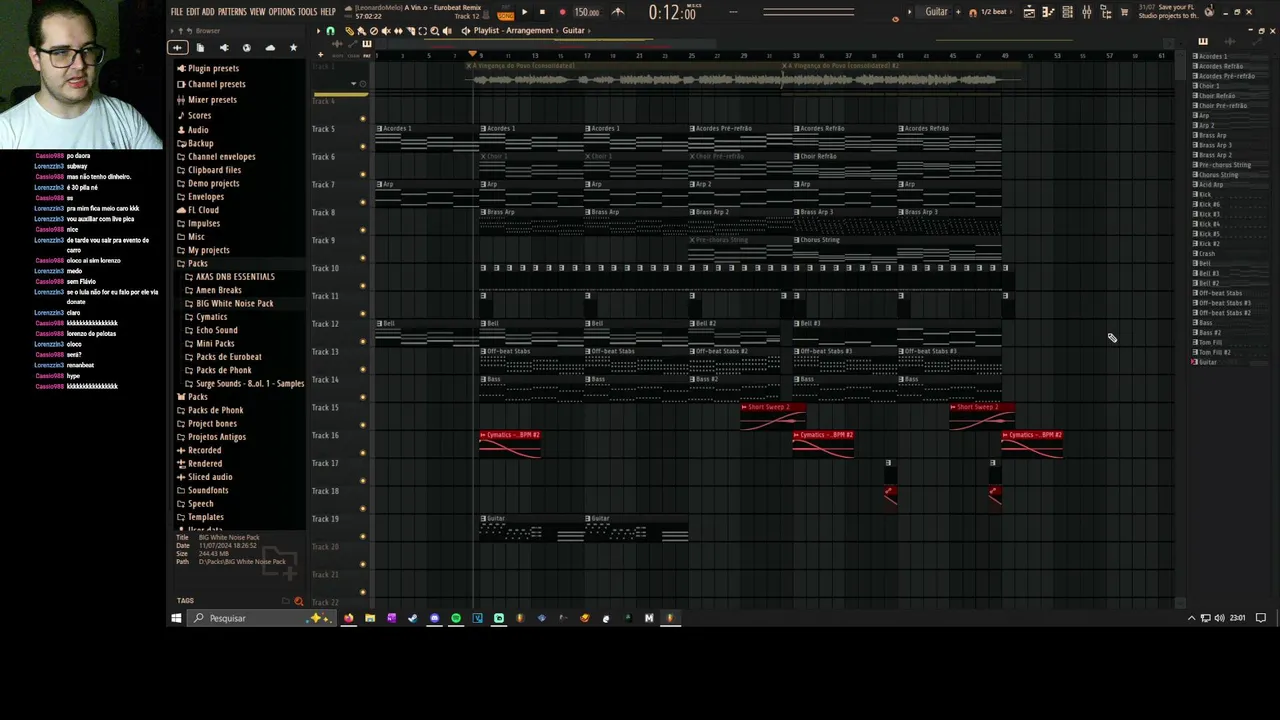Viewport: 1280px width, 720px height.
Task: Open the VIEW menu
Action: 258,12
